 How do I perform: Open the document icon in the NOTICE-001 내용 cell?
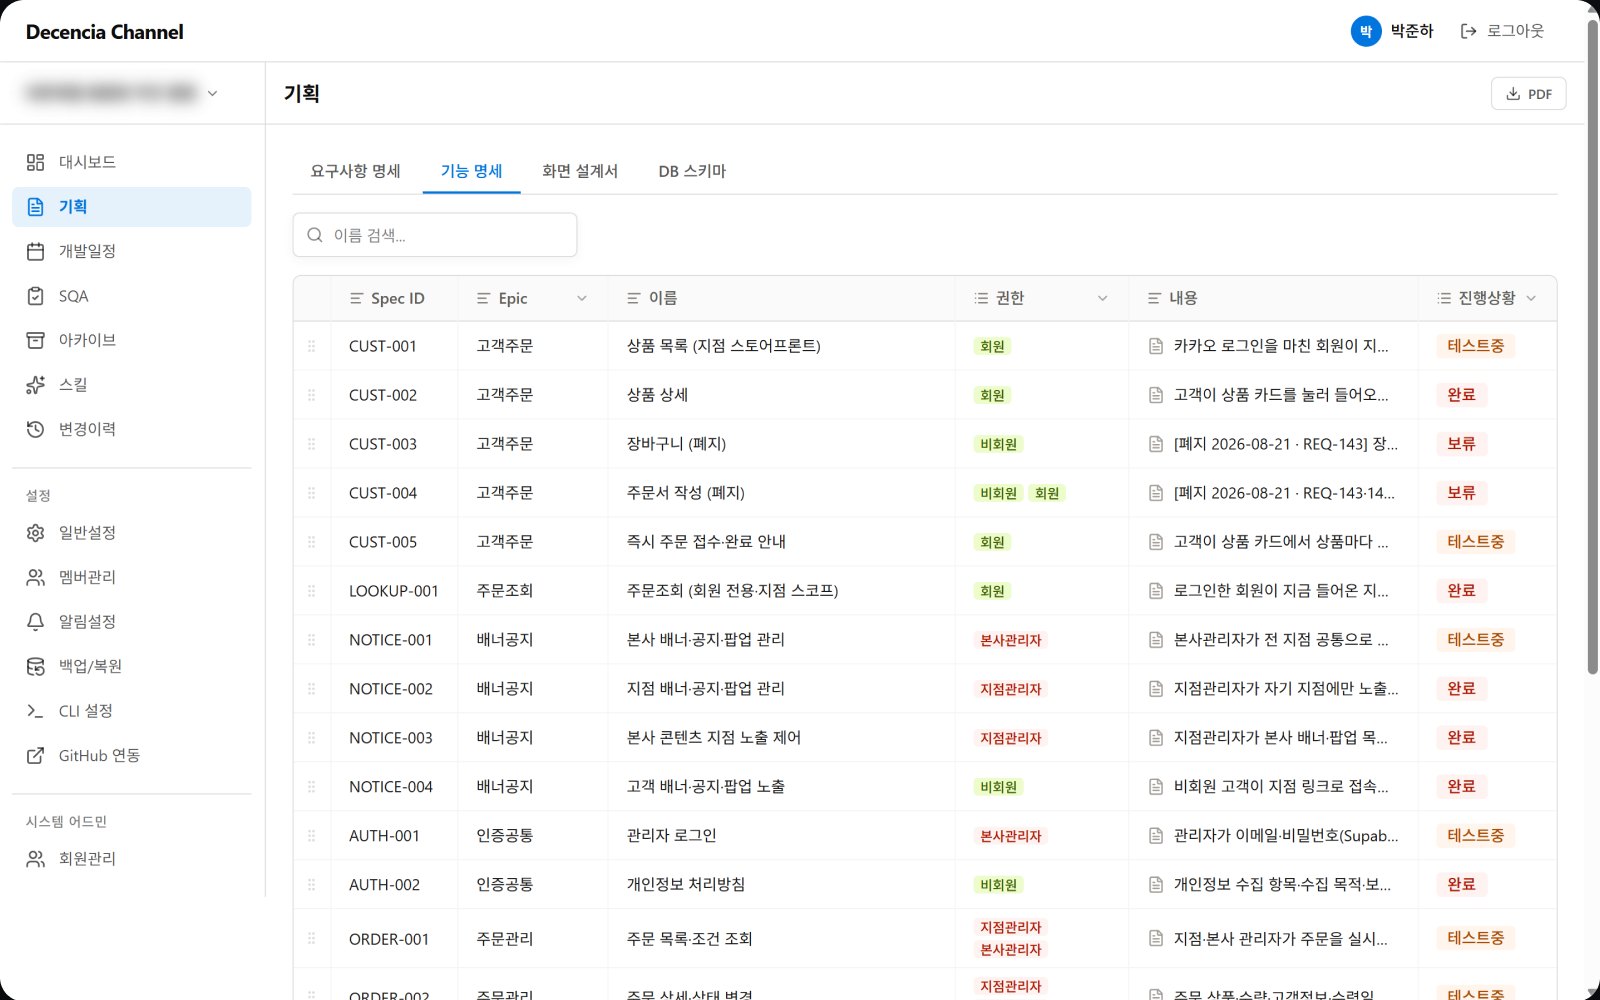[1156, 640]
